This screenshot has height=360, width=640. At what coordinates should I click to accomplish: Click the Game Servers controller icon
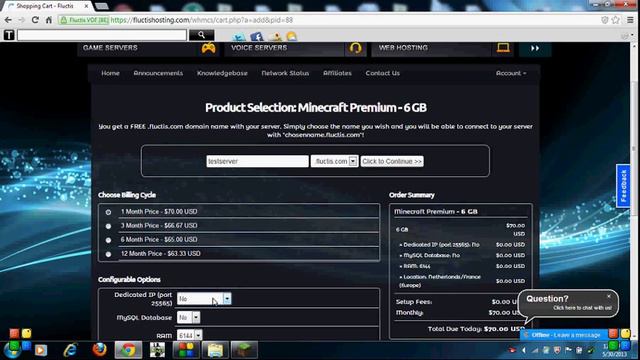point(209,48)
